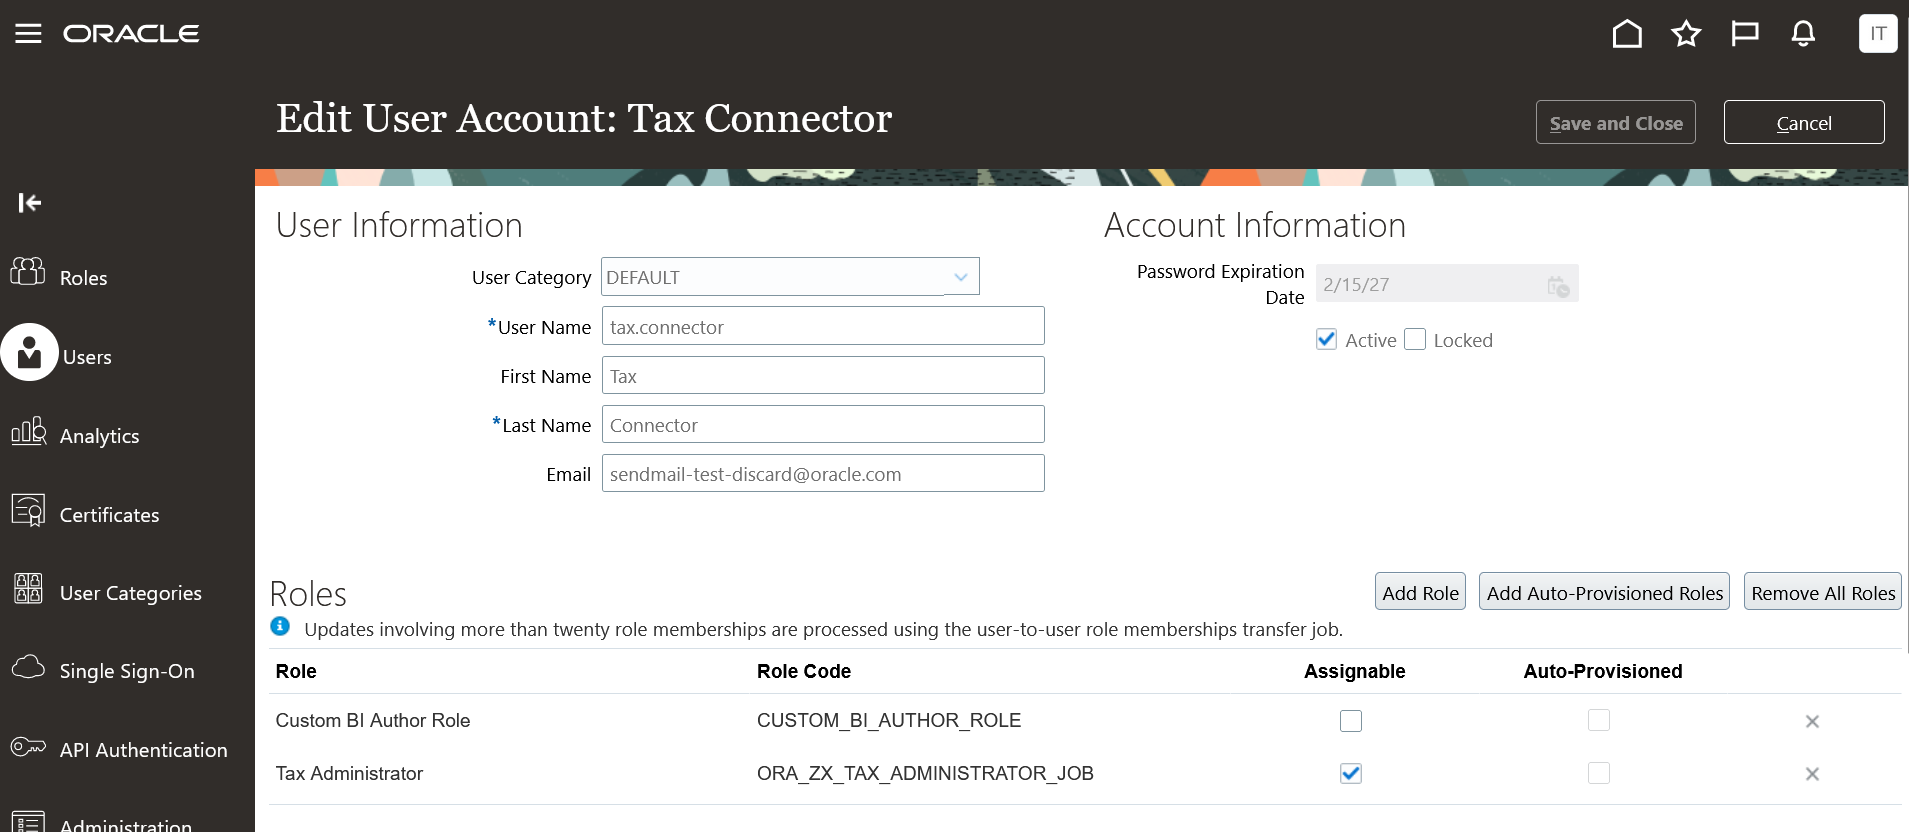Viewport: 1909px width, 832px height.
Task: Click into the Email input field
Action: tap(822, 474)
